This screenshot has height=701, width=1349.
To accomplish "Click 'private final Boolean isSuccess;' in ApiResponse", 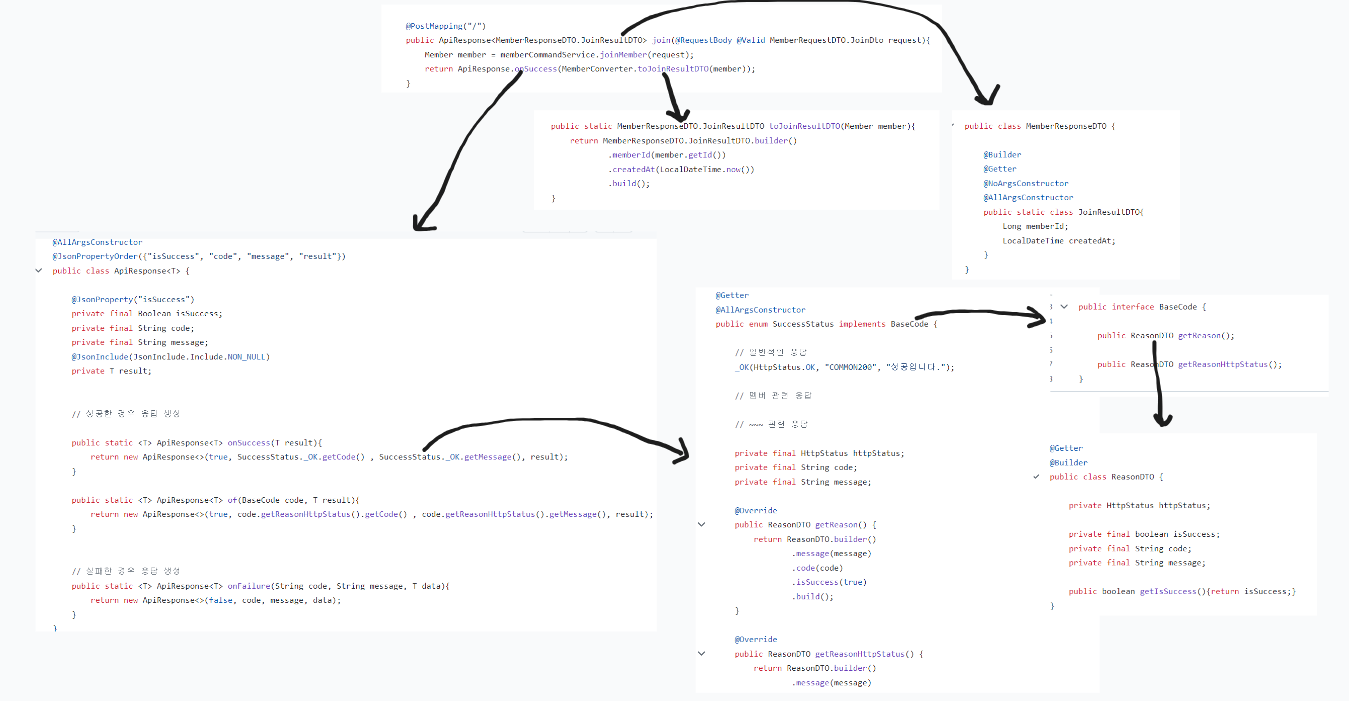I will [147, 313].
